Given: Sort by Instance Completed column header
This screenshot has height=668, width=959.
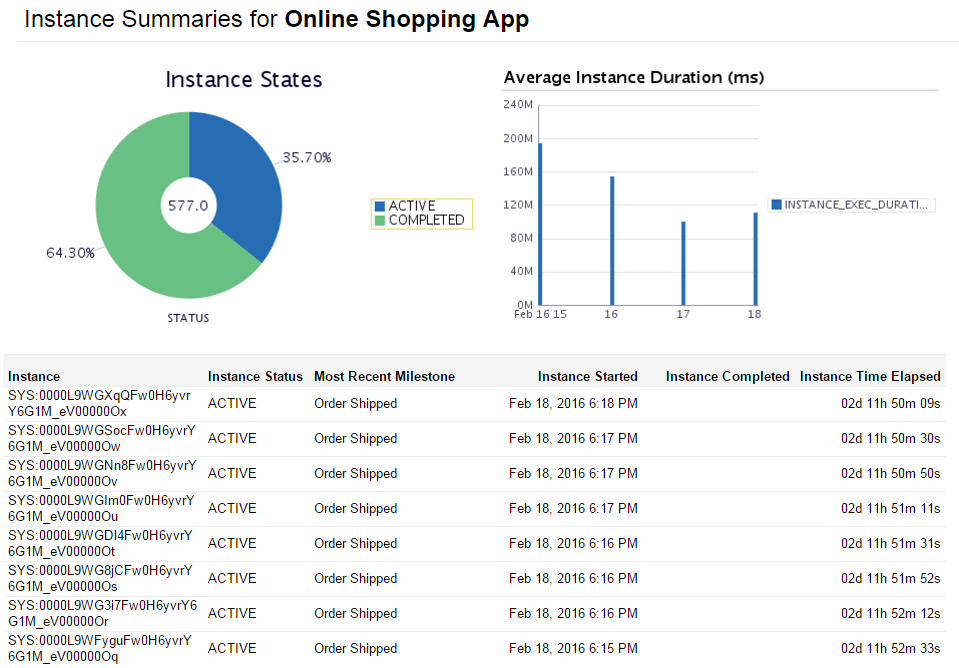Looking at the screenshot, I should point(728,377).
